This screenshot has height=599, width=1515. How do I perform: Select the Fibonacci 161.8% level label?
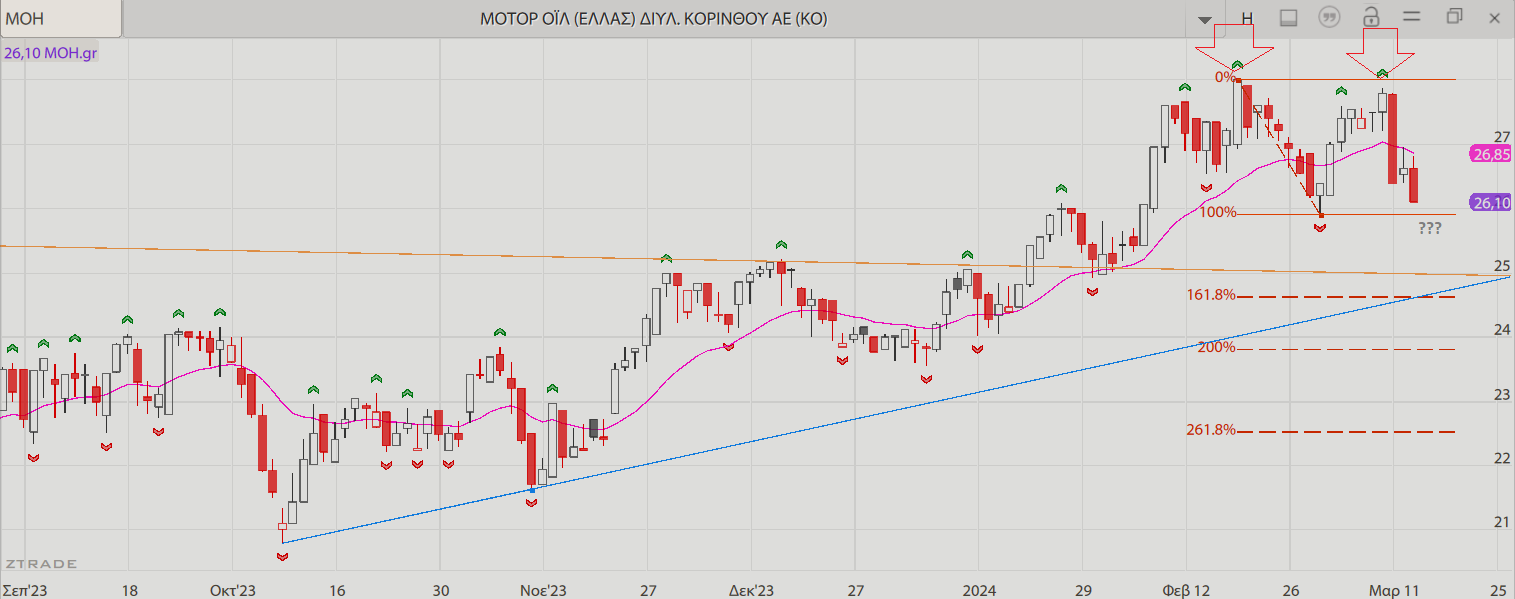click(x=1212, y=295)
